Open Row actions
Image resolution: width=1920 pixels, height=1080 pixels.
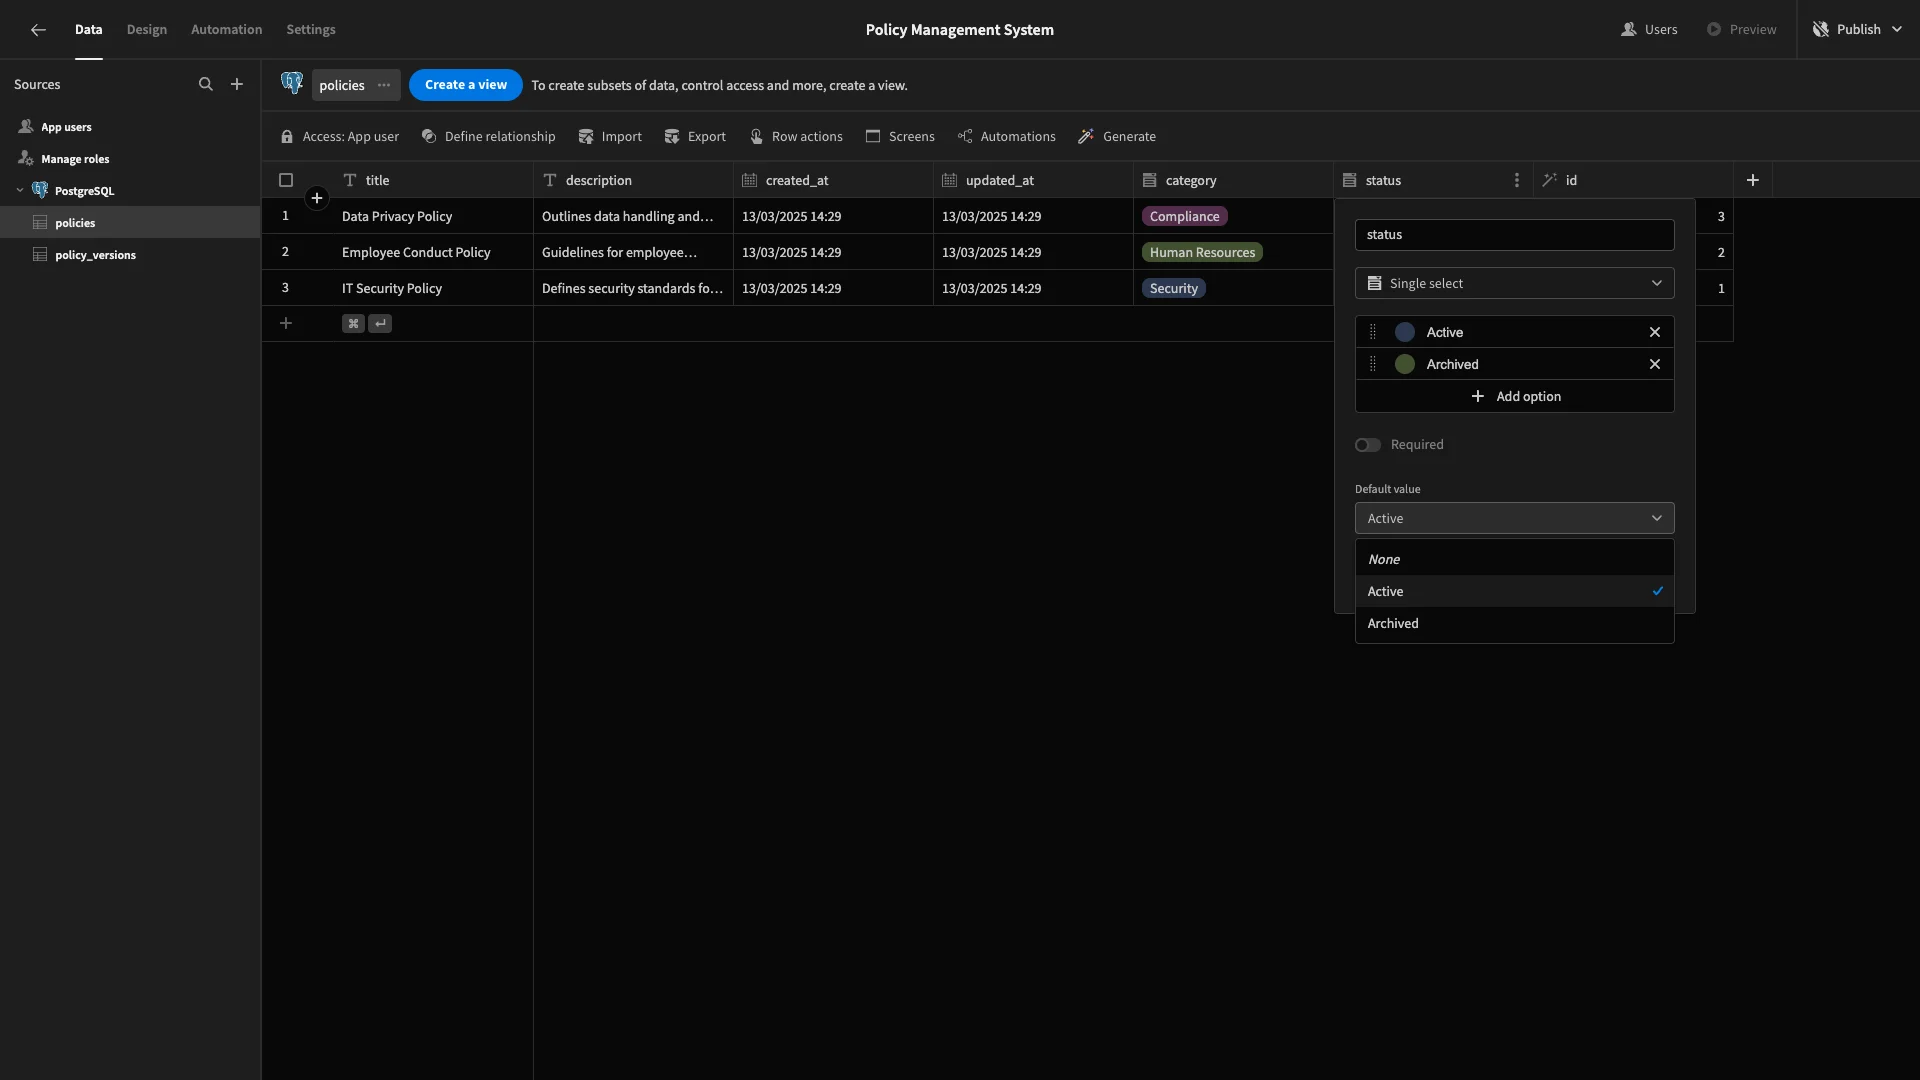pos(796,136)
